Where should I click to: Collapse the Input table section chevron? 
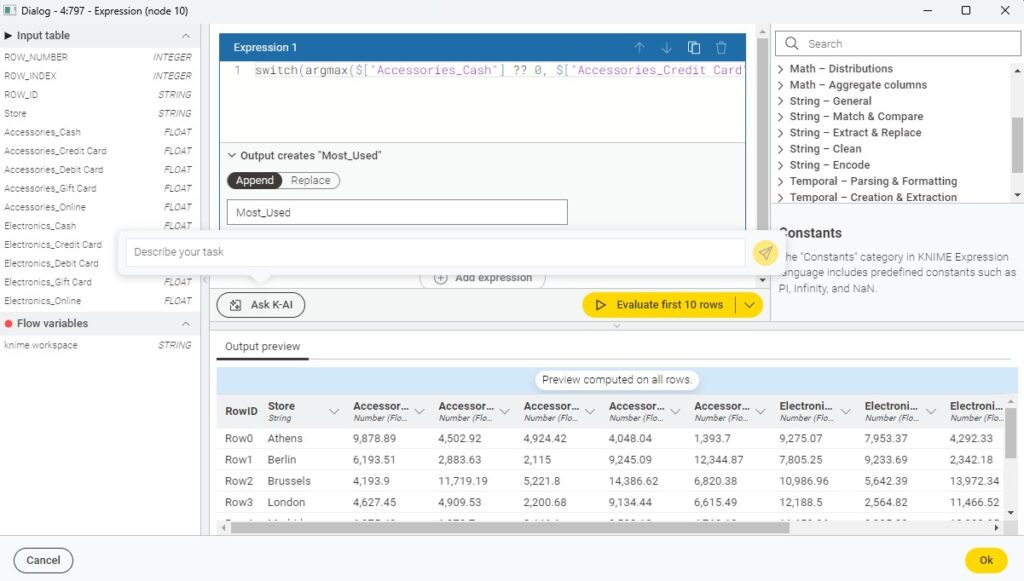[x=185, y=36]
